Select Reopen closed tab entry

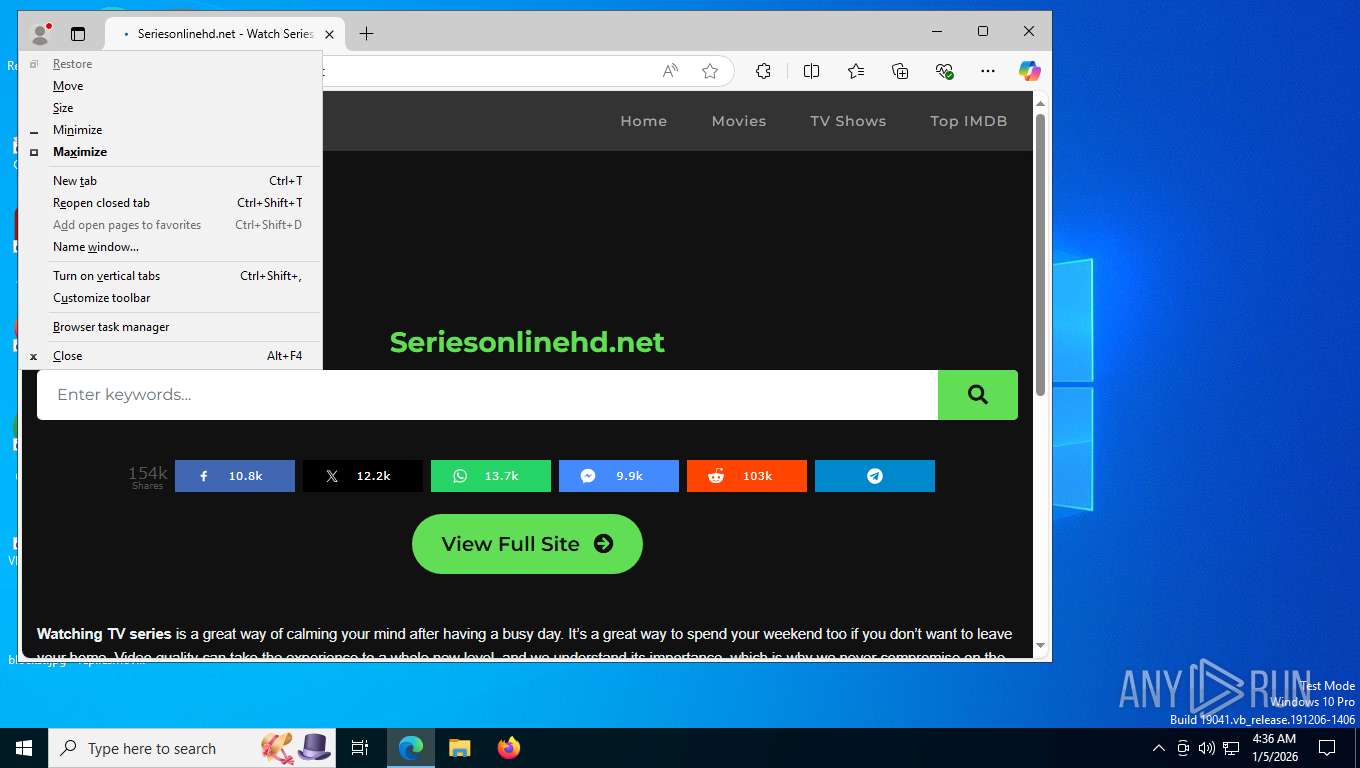click(170, 203)
